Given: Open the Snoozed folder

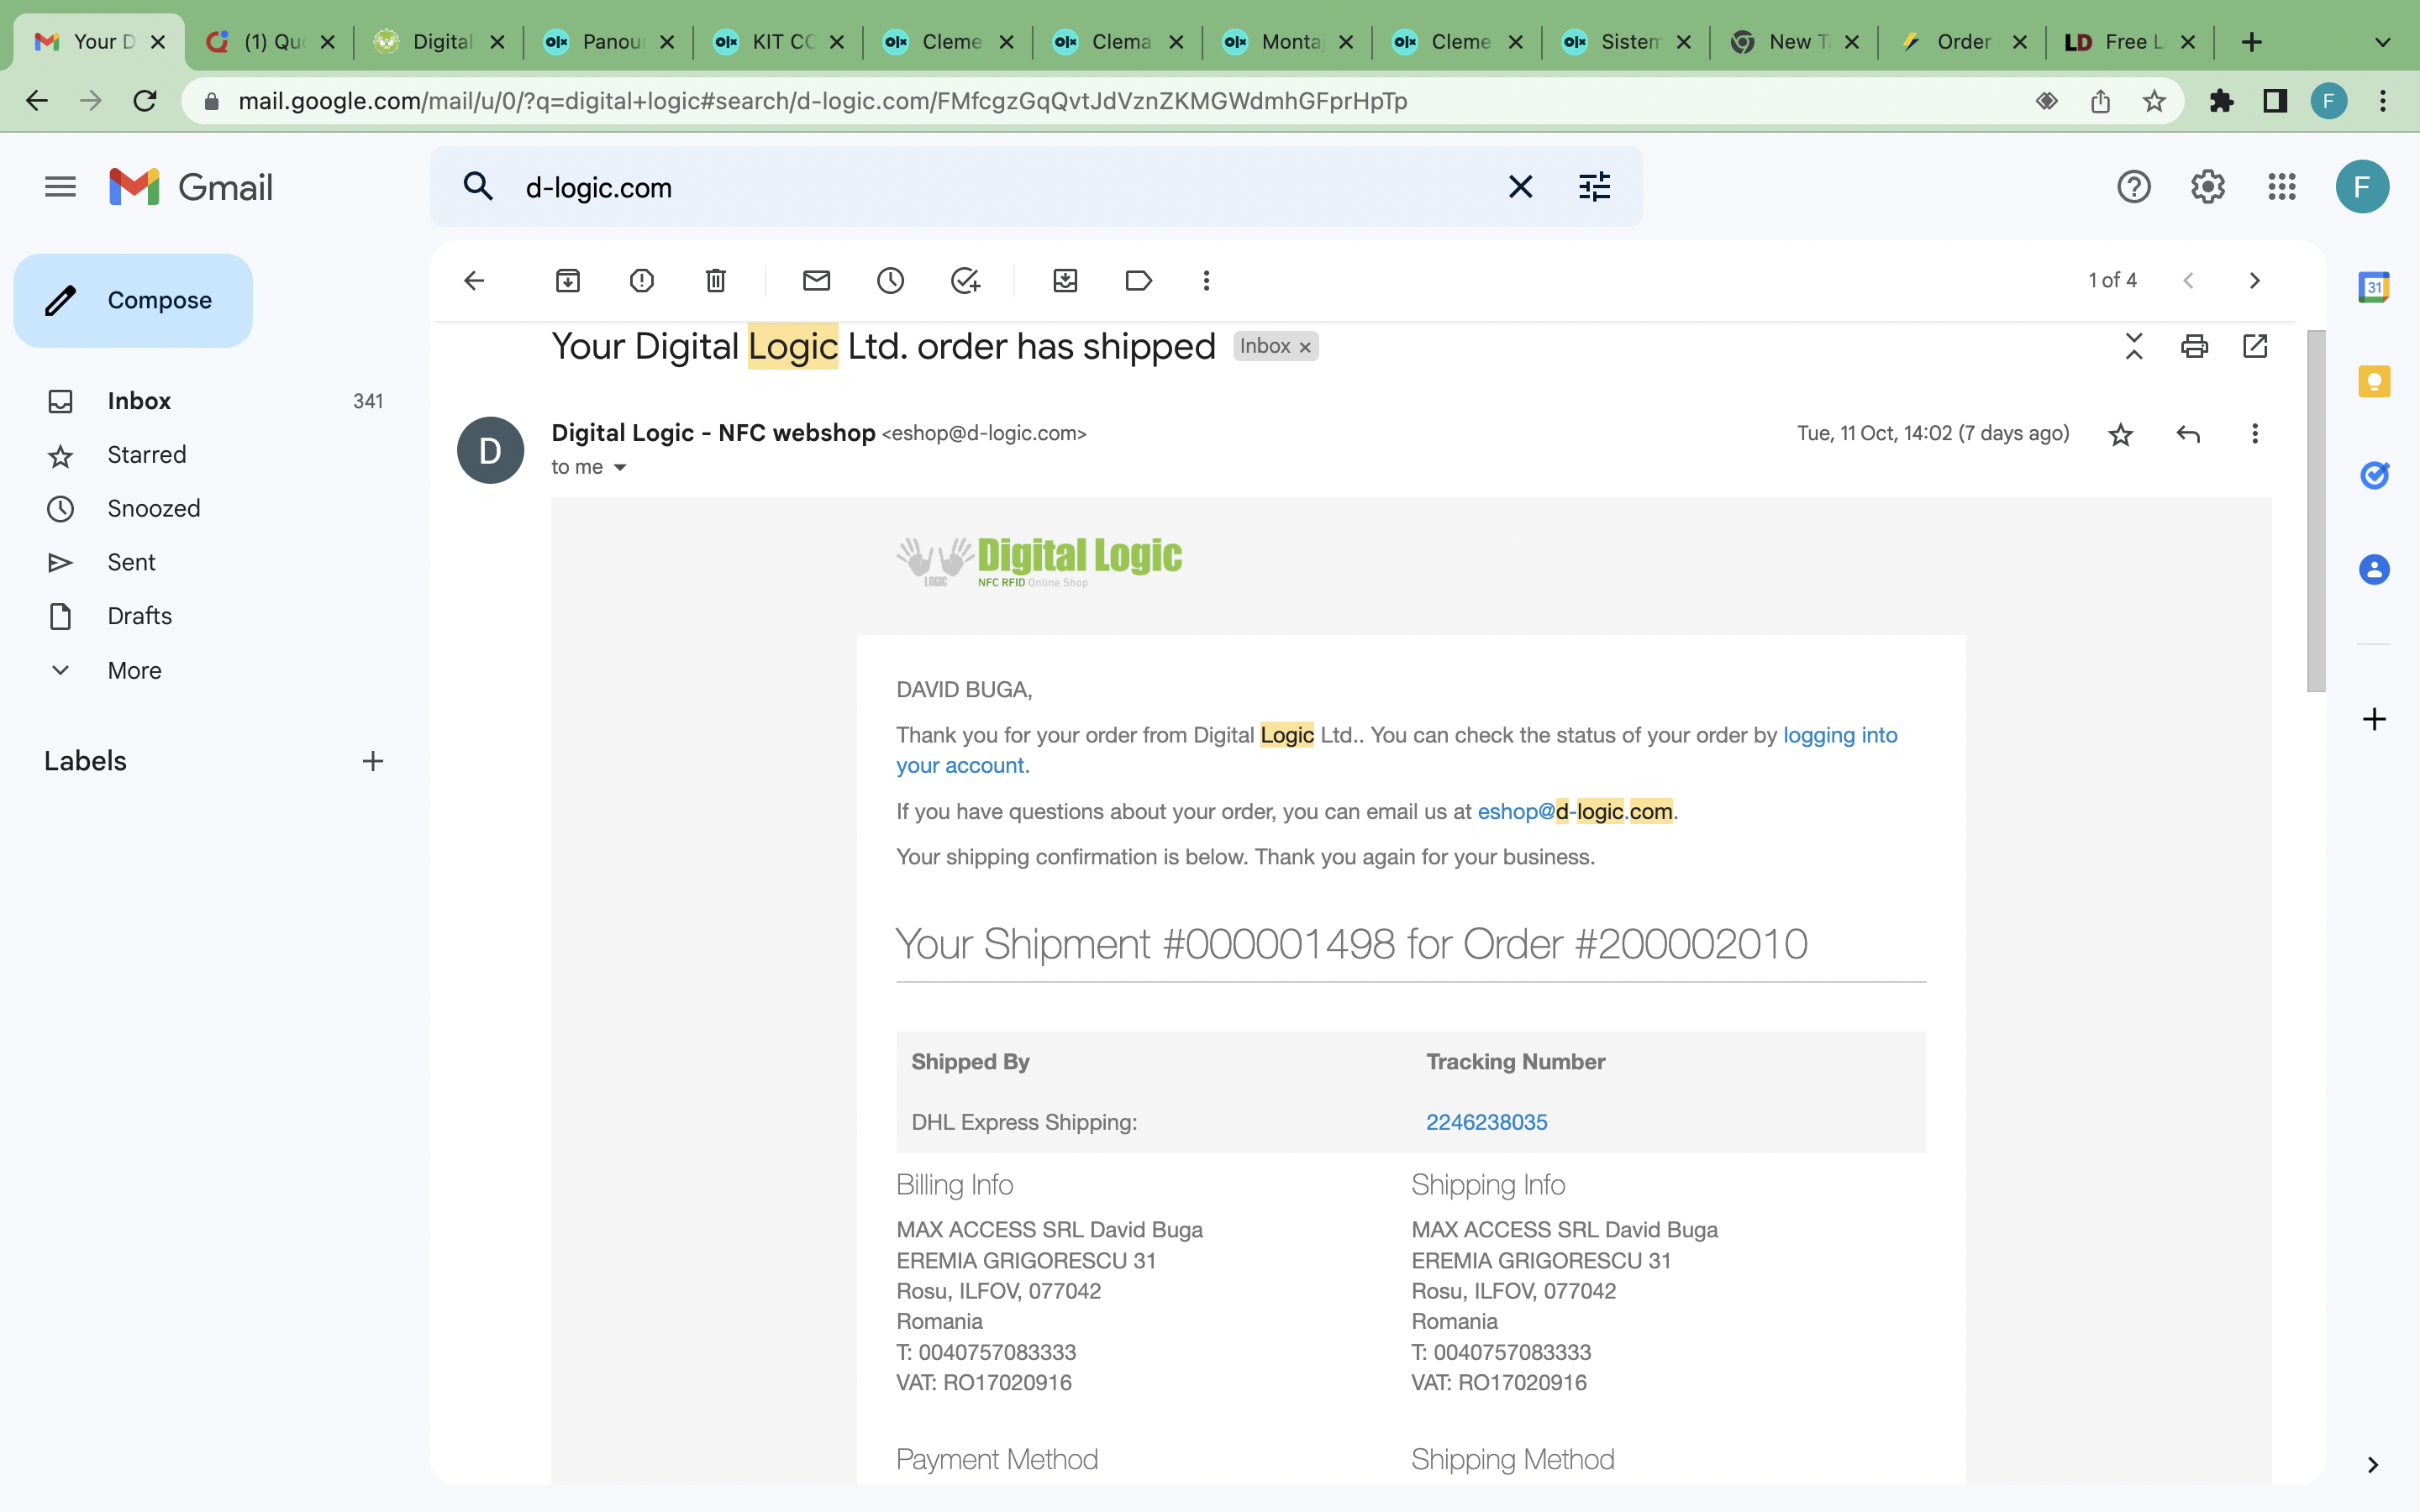Looking at the screenshot, I should point(214,509).
